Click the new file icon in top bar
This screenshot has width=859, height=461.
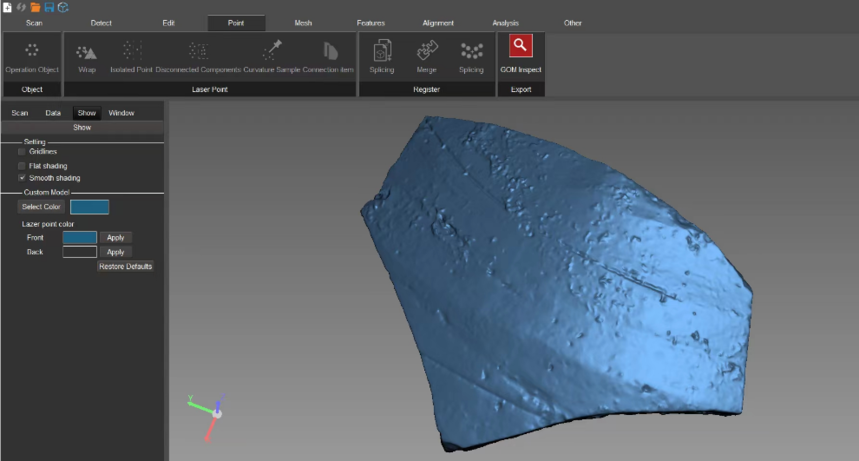pyautogui.click(x=7, y=7)
